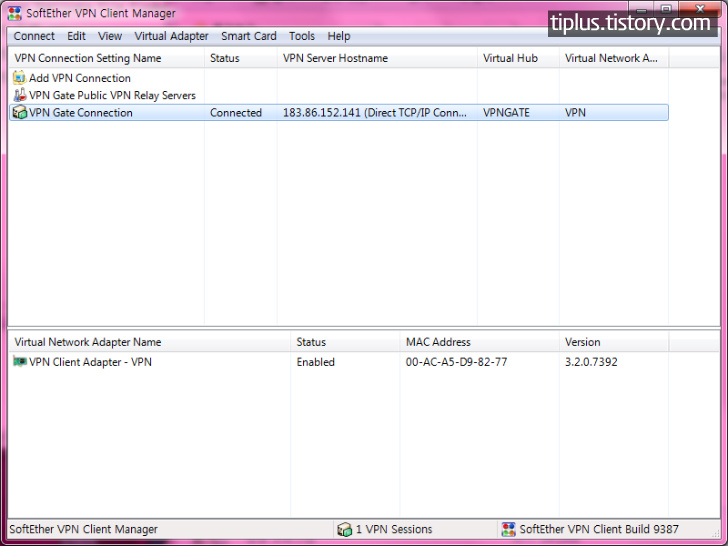Open the Tools menu
The width and height of the screenshot is (728, 546).
302,36
